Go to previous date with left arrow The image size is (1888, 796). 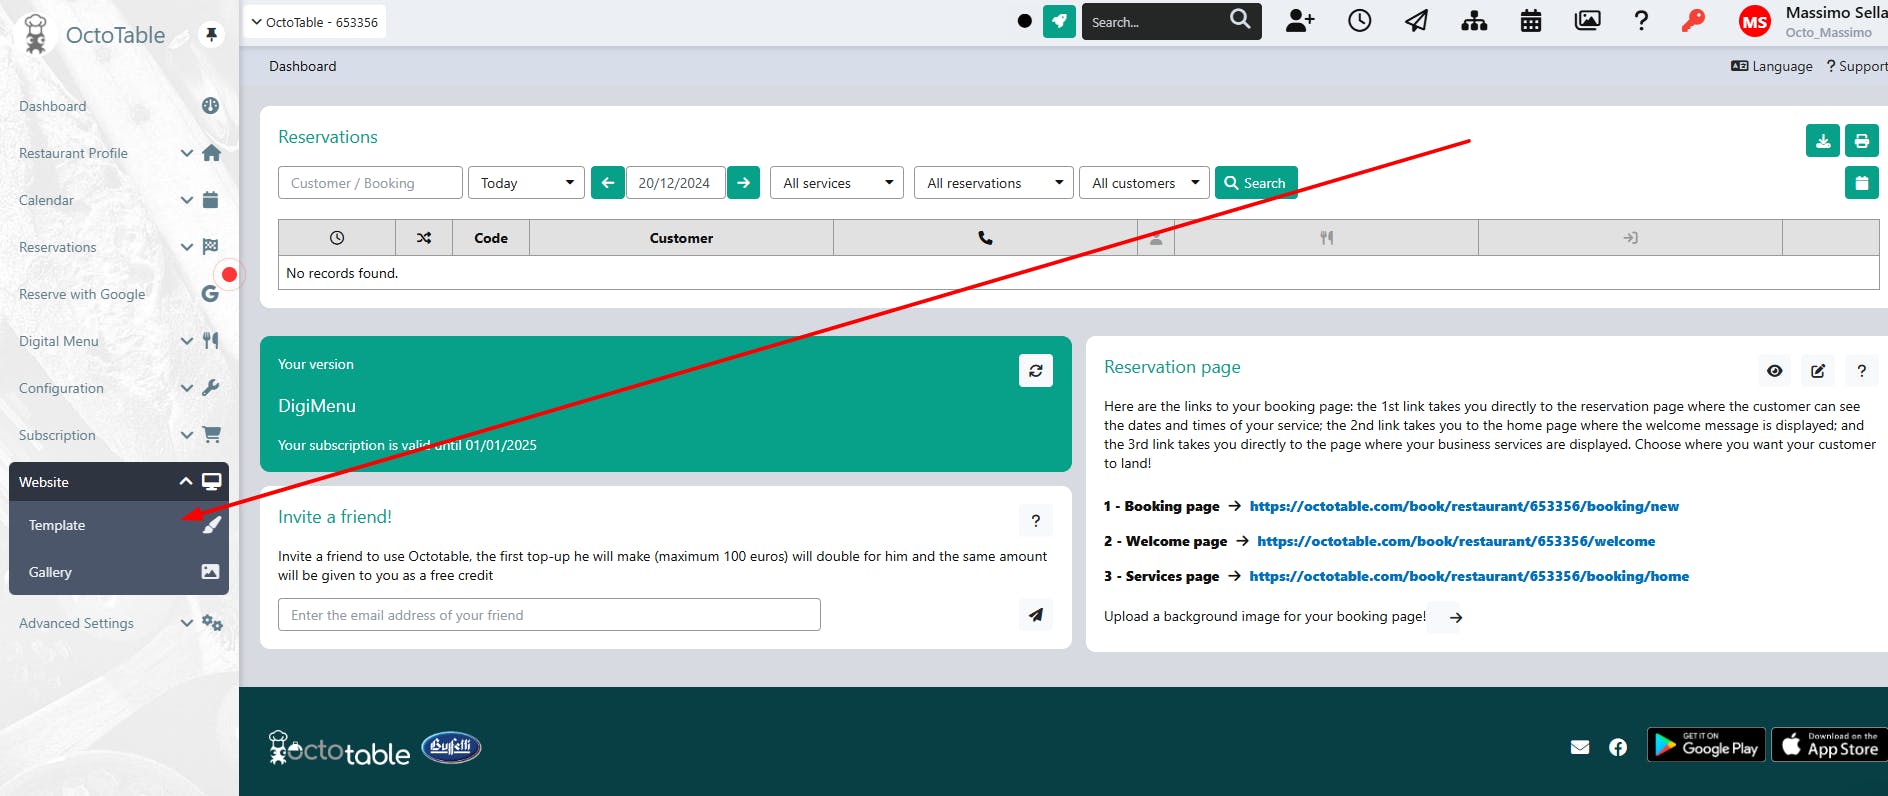(608, 183)
